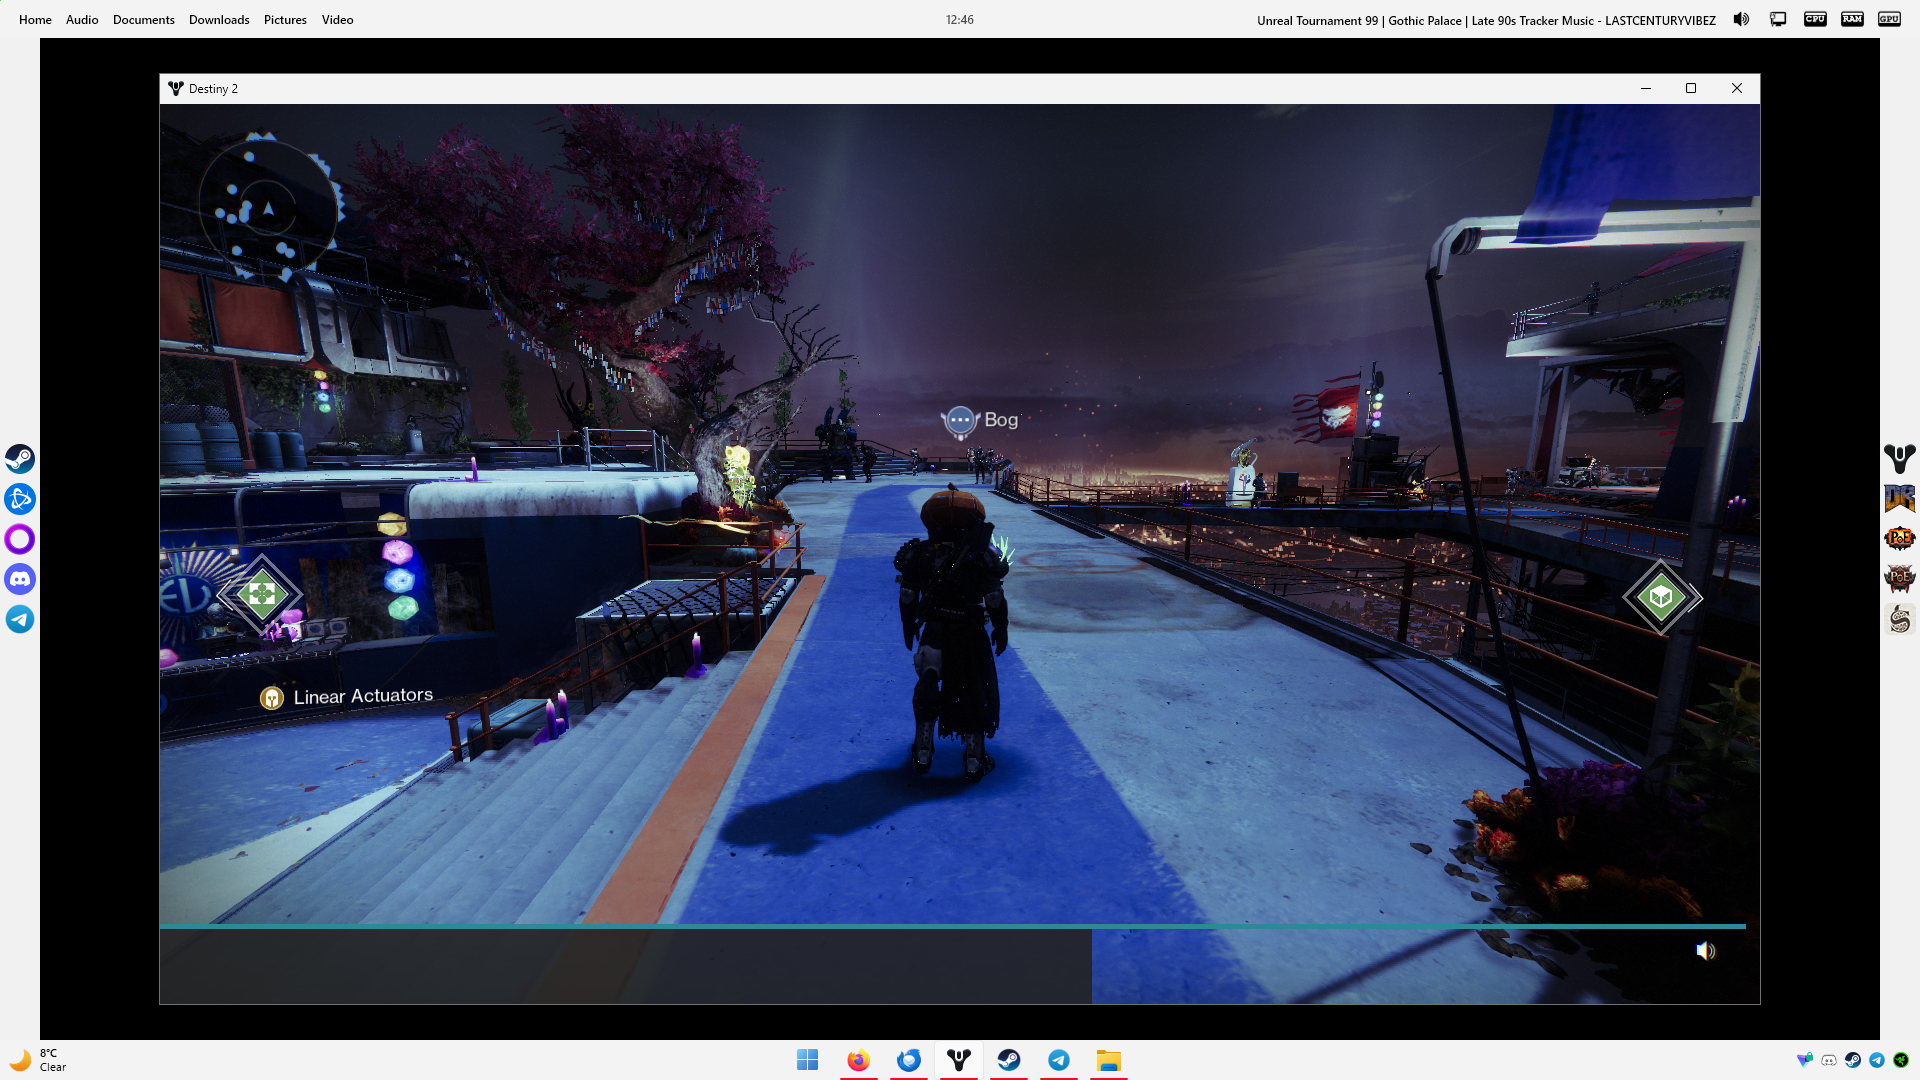Image resolution: width=1920 pixels, height=1080 pixels.
Task: Open the CPU monitor icon in top bar
Action: point(1815,19)
